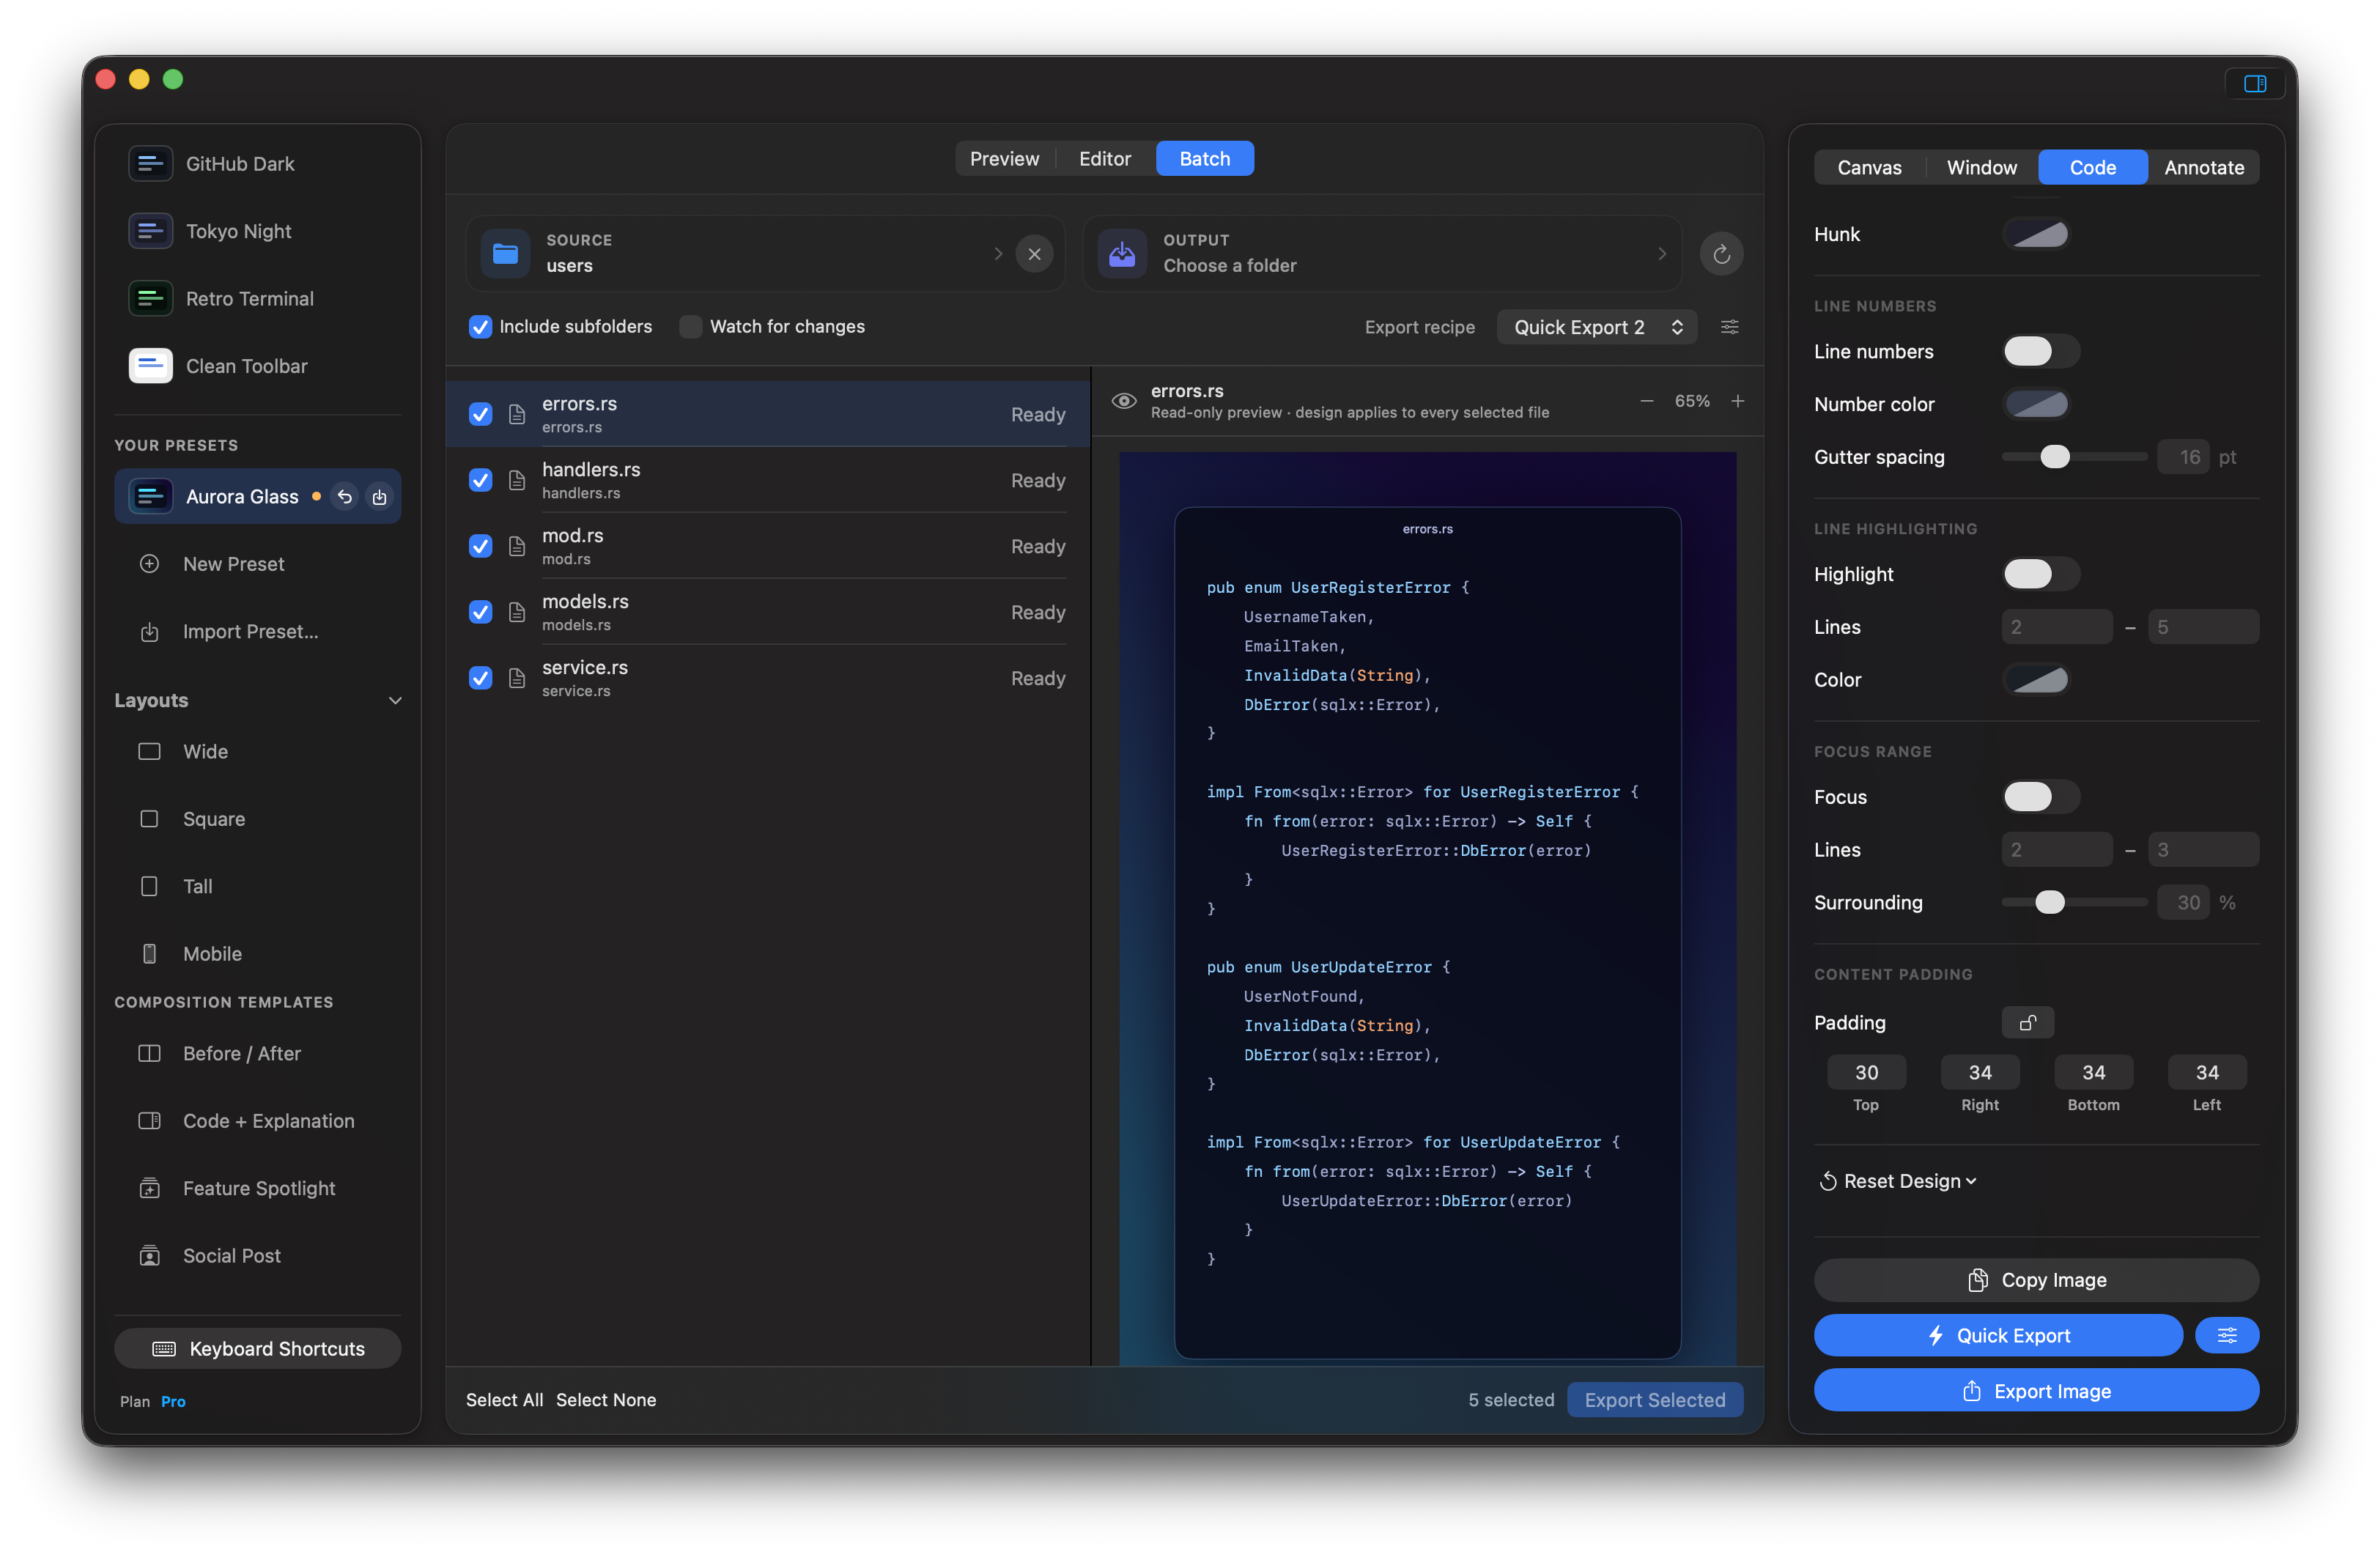Click Export Selected button
Viewport: 2380px width, 1555px height.
[1655, 1400]
